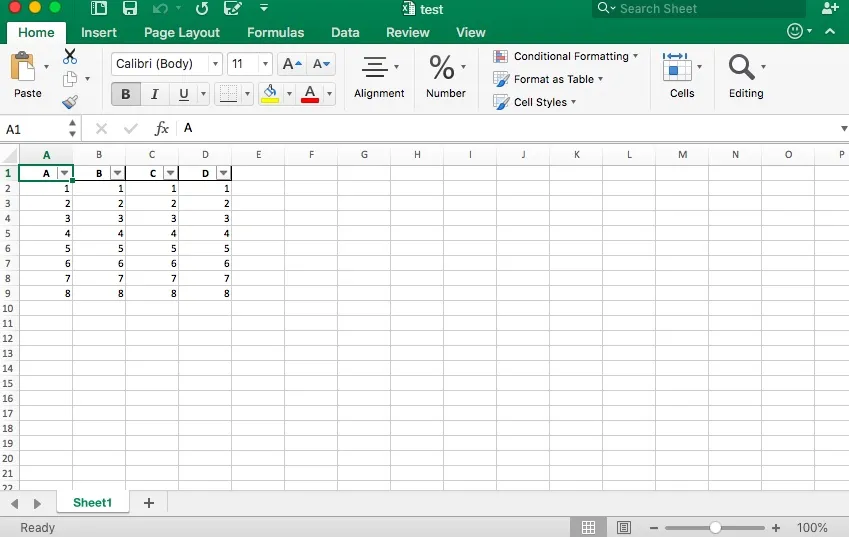
Task: Click the share people icon
Action: pos(830,8)
